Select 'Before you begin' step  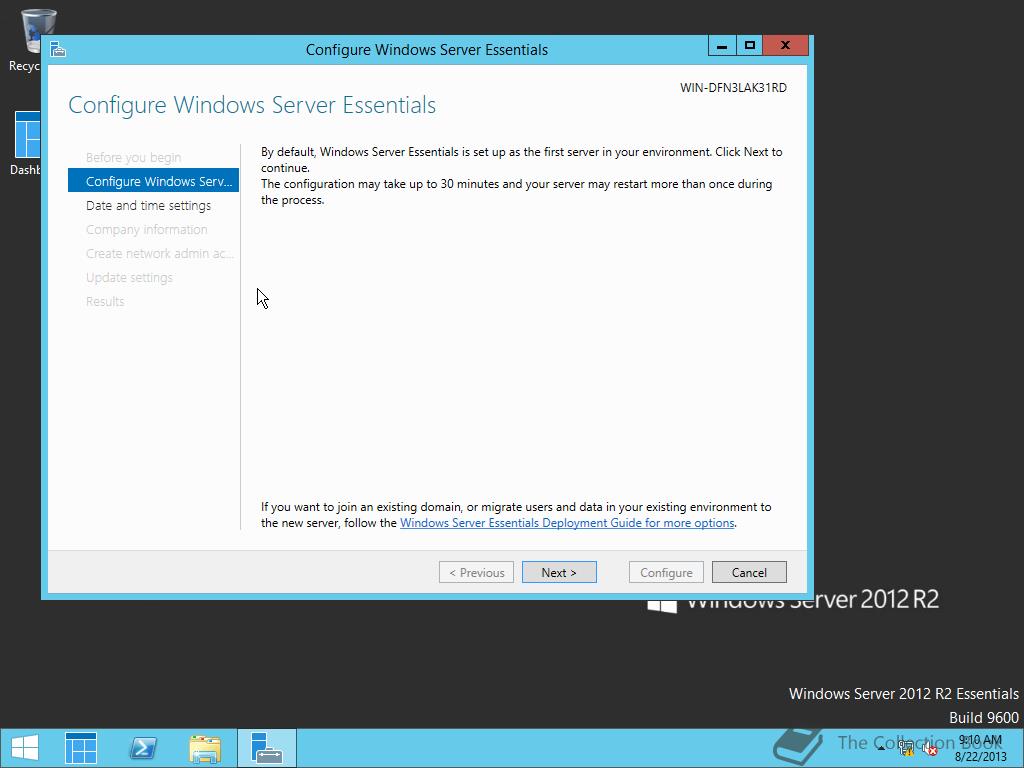[133, 157]
